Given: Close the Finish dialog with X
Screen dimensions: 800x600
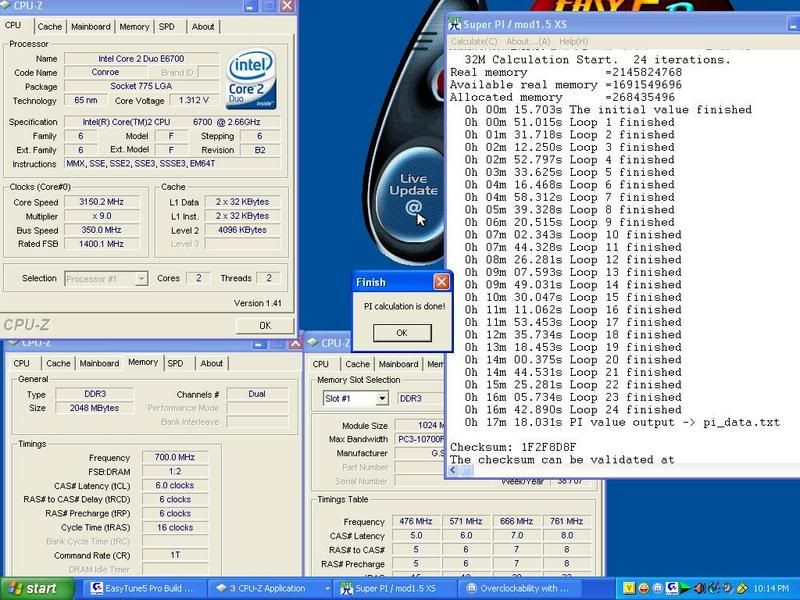Looking at the screenshot, I should tap(441, 282).
